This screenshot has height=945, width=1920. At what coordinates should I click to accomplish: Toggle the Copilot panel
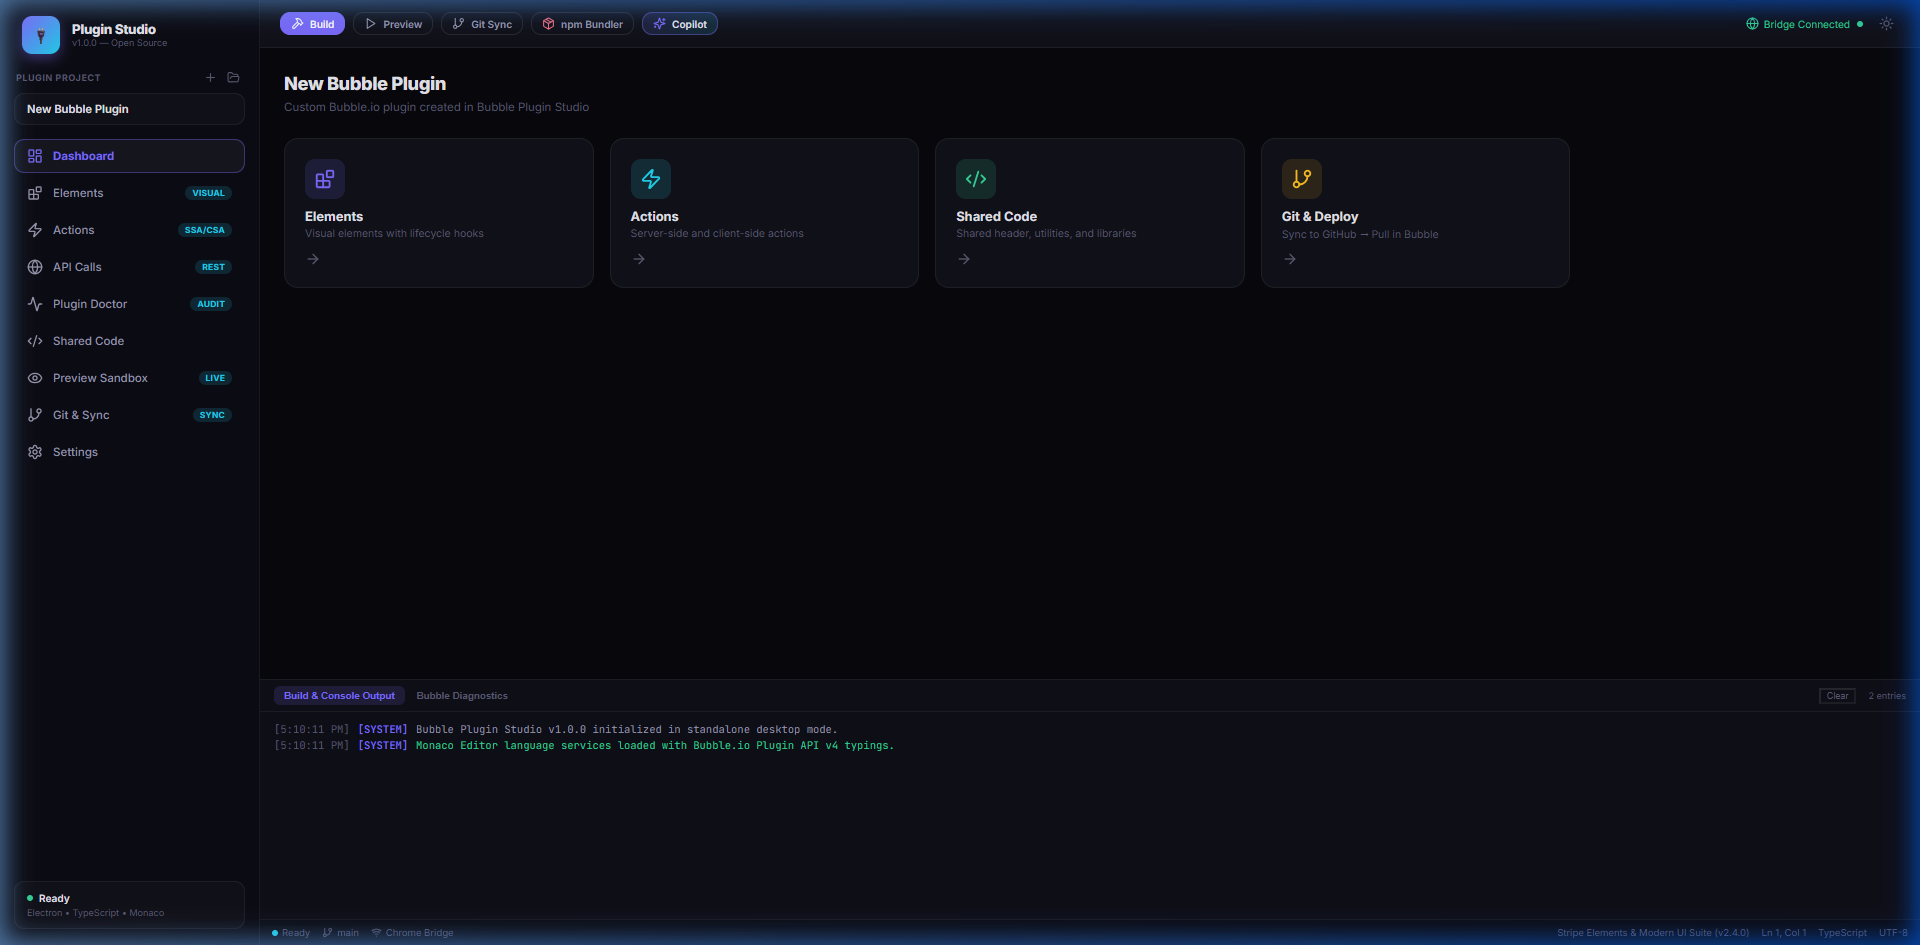(680, 24)
